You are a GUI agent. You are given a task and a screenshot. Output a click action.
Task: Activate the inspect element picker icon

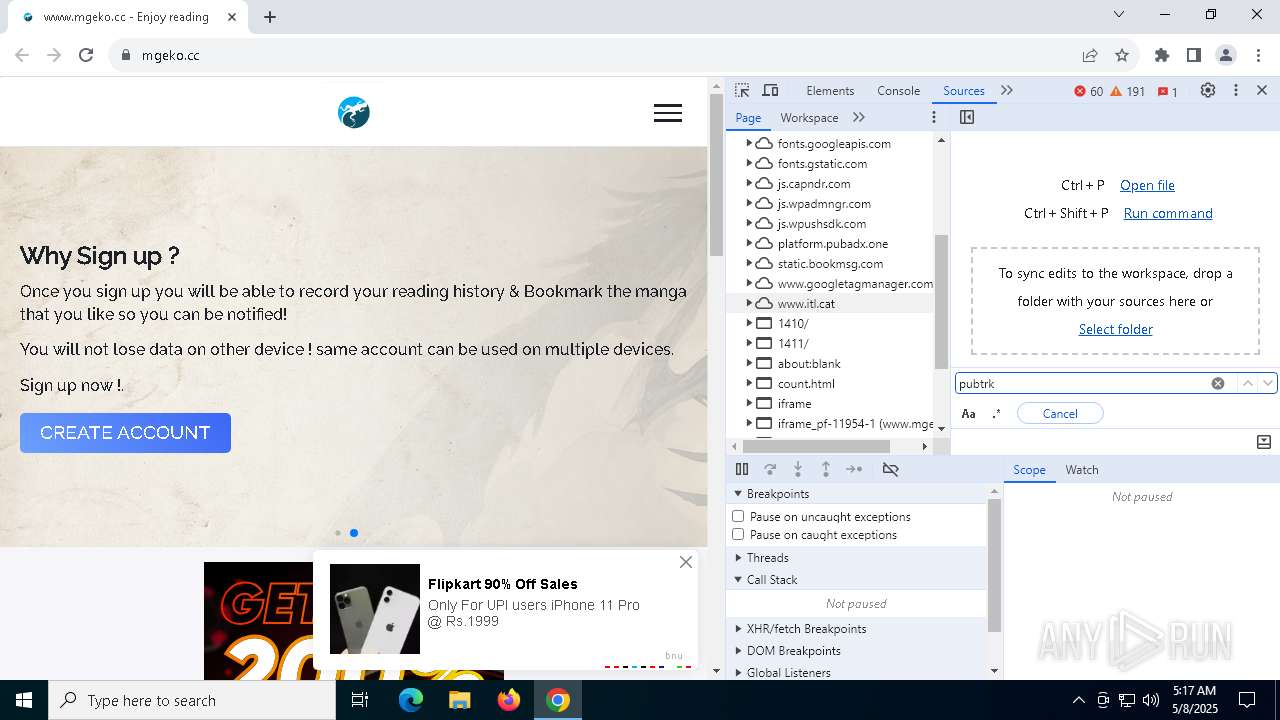(x=742, y=90)
